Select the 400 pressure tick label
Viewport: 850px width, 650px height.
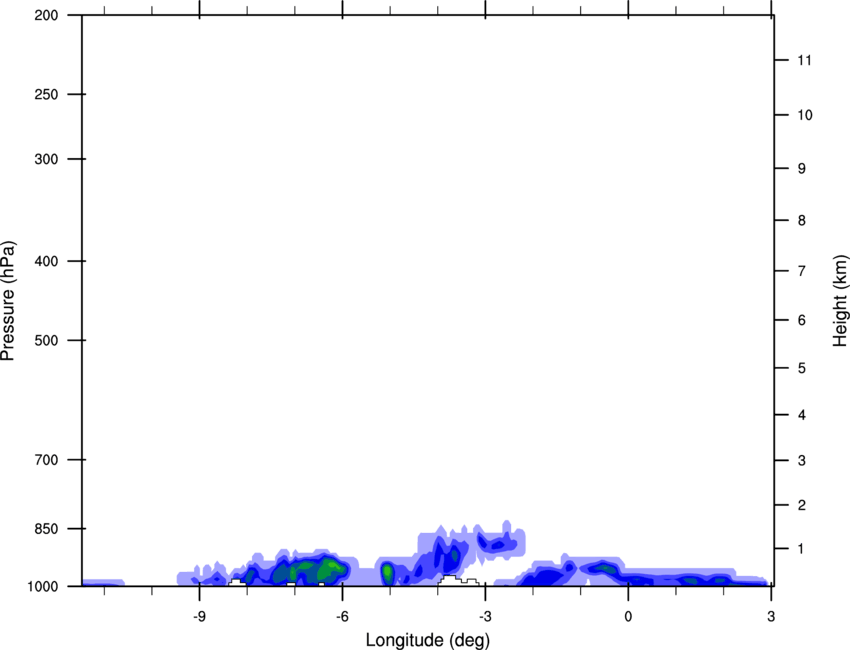(x=46, y=261)
